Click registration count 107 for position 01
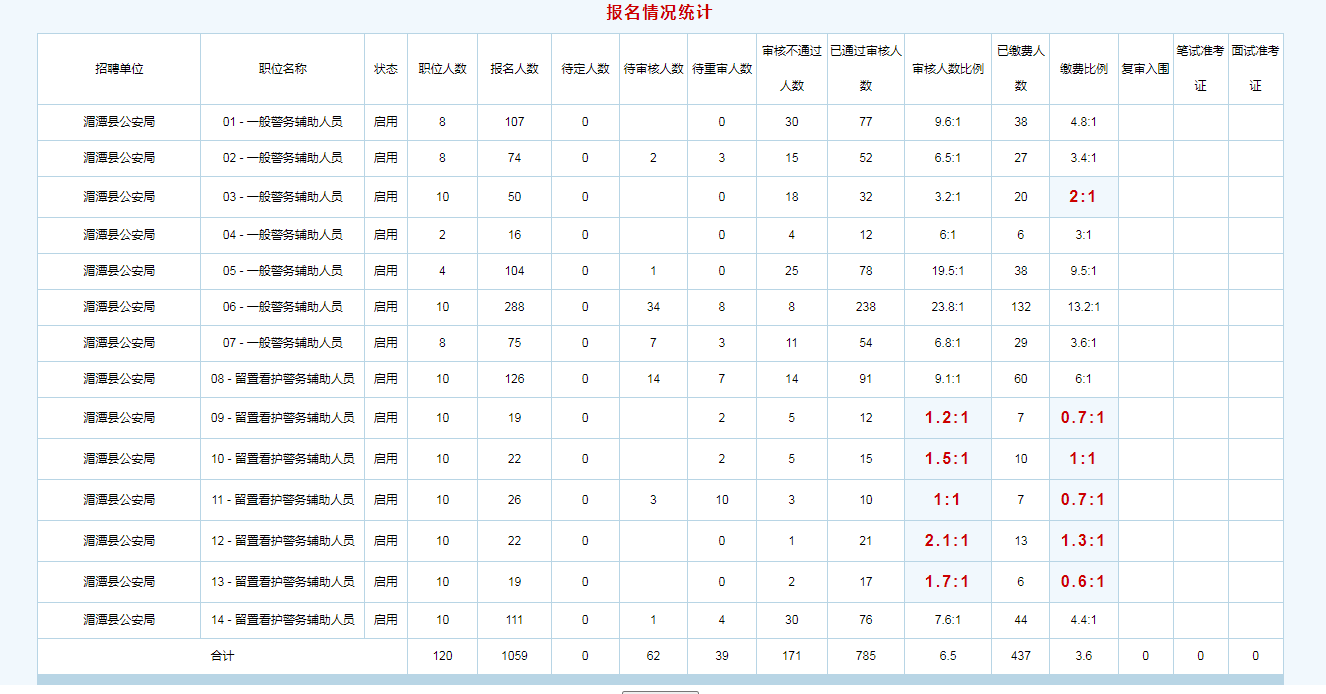 coord(514,122)
